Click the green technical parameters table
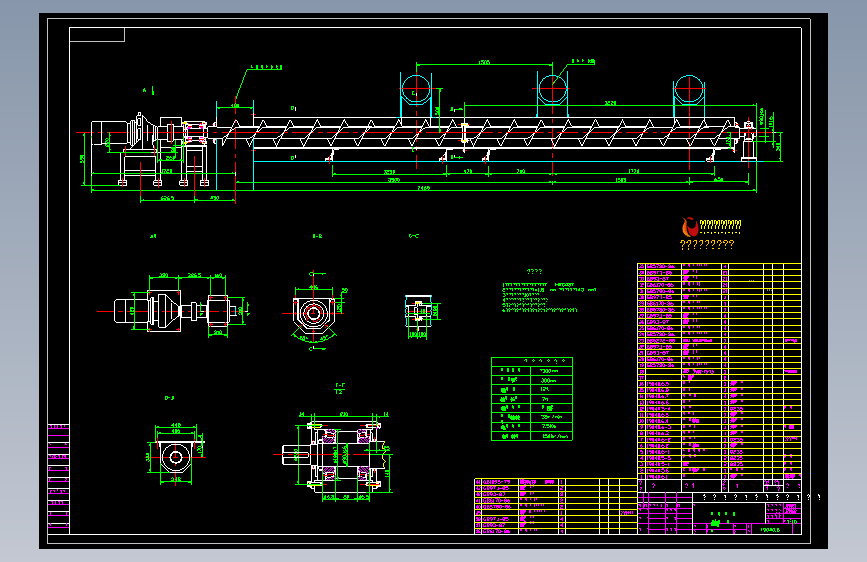 point(532,399)
